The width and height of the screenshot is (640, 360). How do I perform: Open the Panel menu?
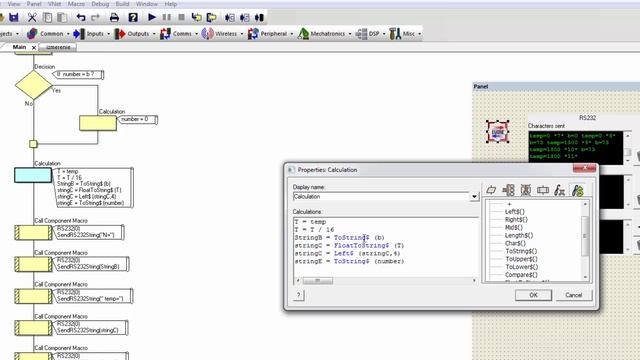click(34, 4)
